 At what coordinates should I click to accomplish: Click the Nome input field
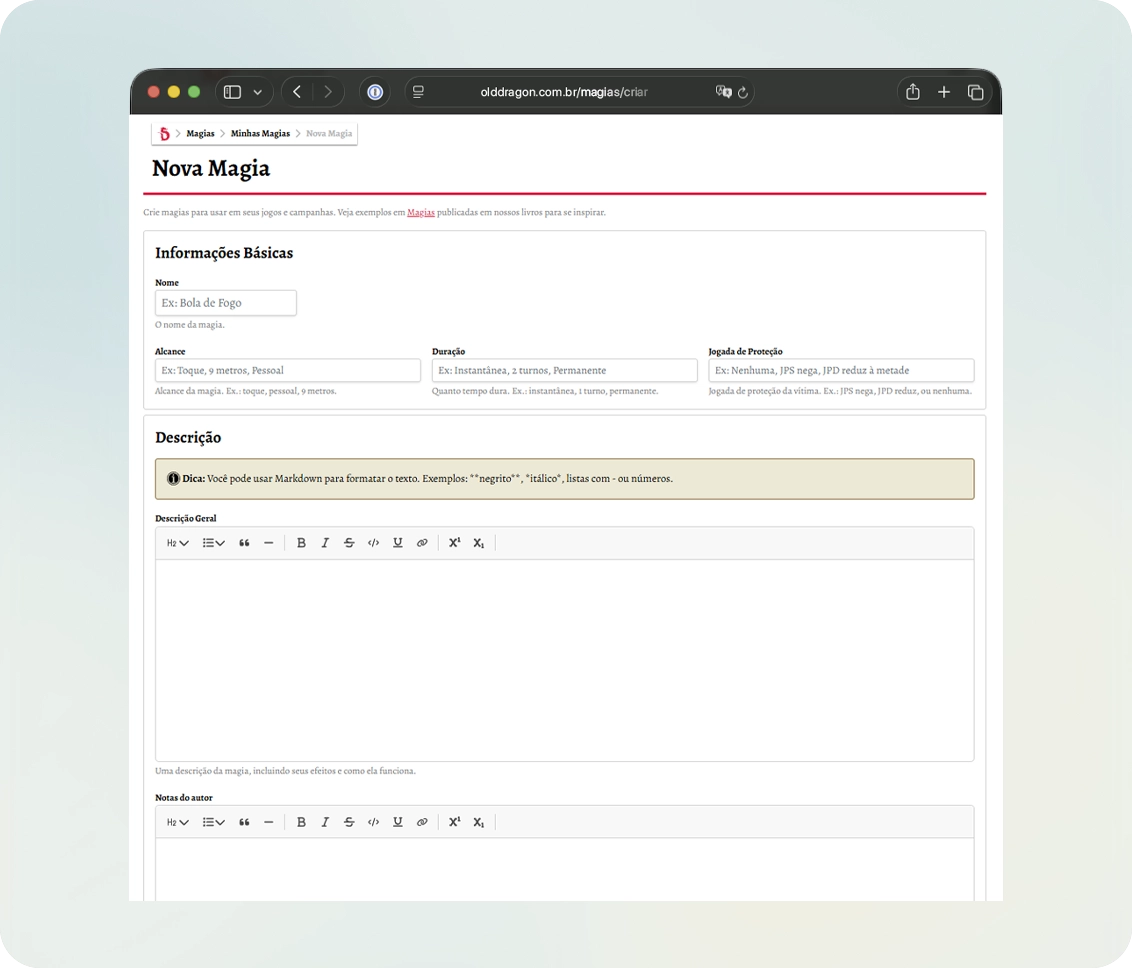pos(225,303)
